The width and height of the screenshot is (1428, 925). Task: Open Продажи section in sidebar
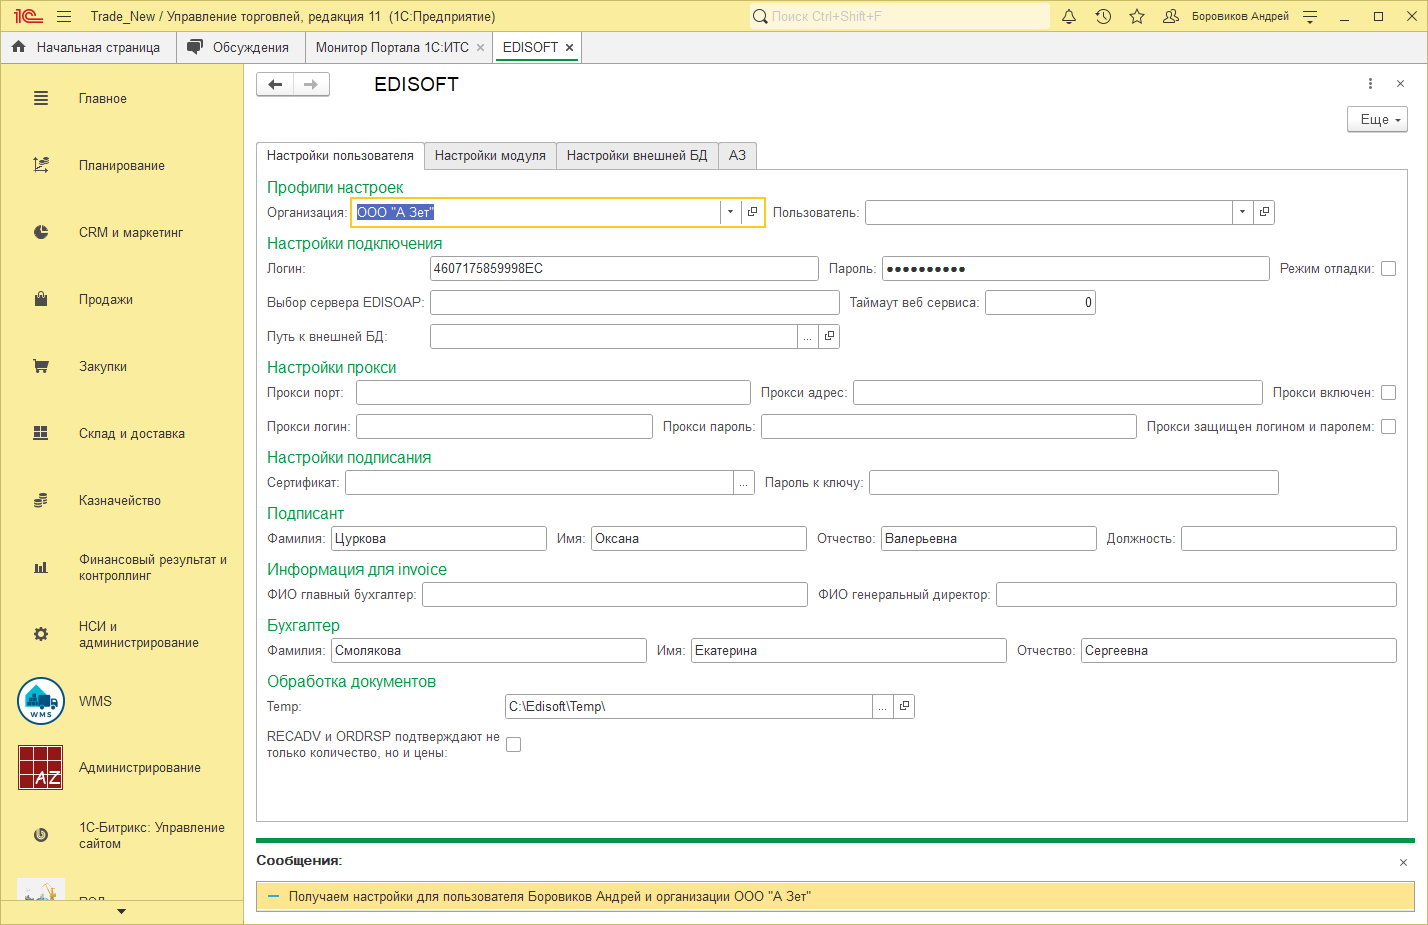pyautogui.click(x=105, y=299)
